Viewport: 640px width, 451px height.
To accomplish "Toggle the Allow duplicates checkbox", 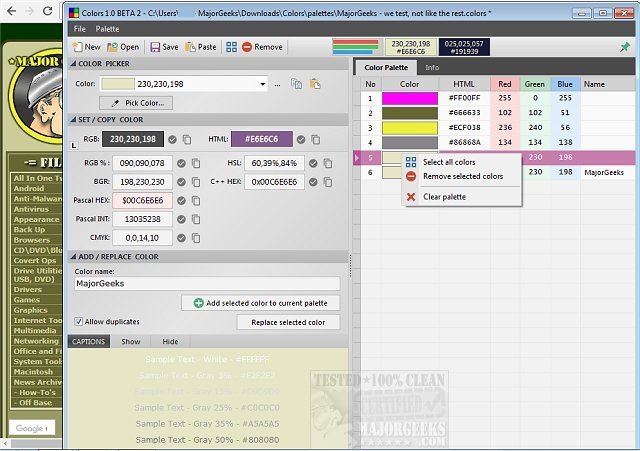I will click(78, 322).
